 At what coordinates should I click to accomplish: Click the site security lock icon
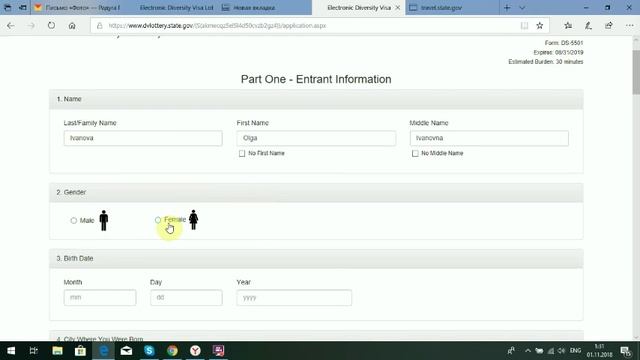(100, 26)
